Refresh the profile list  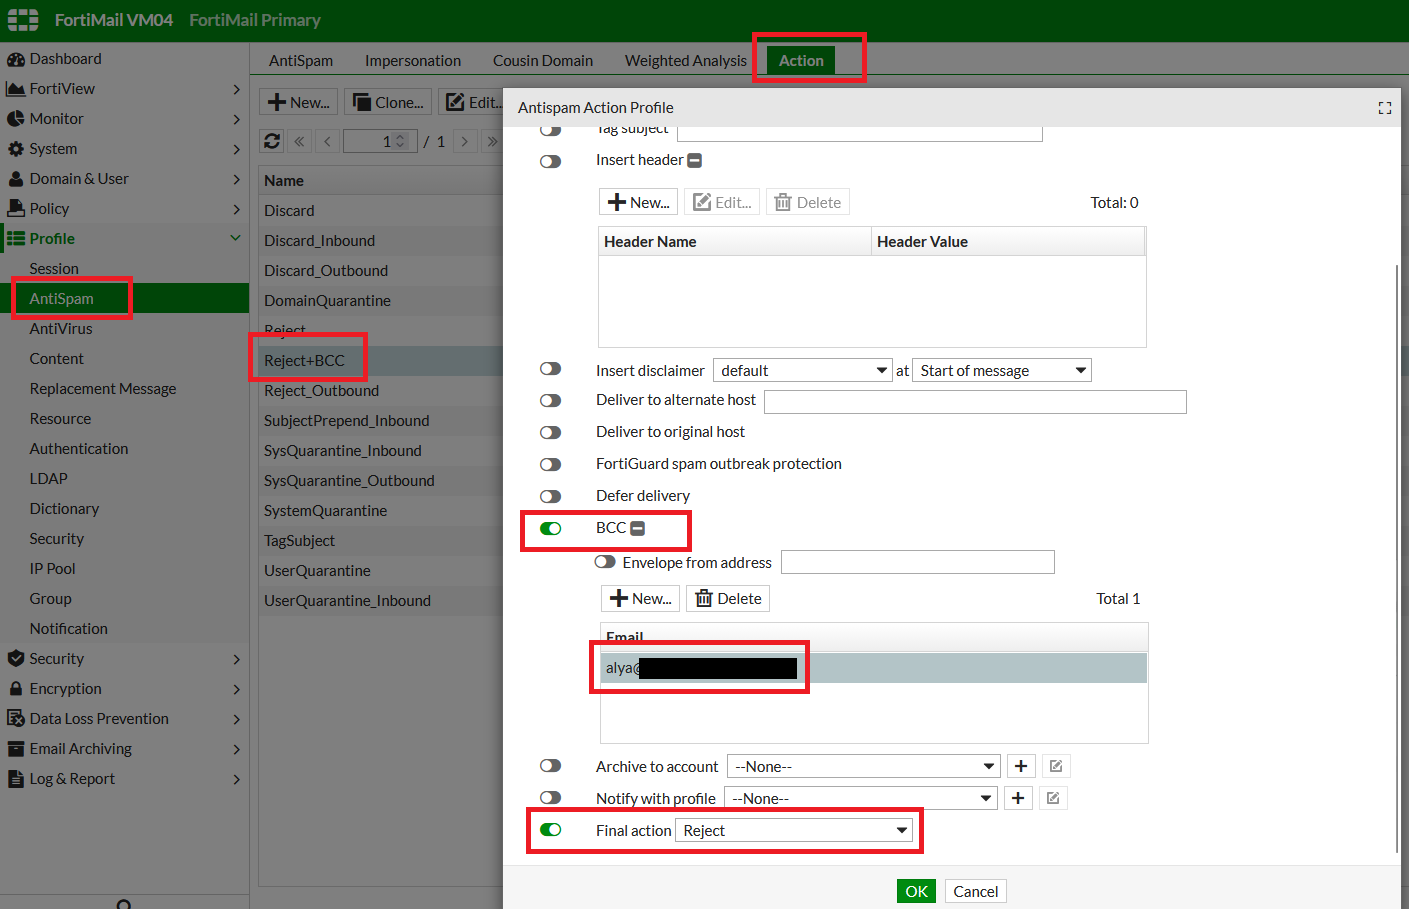click(x=272, y=141)
